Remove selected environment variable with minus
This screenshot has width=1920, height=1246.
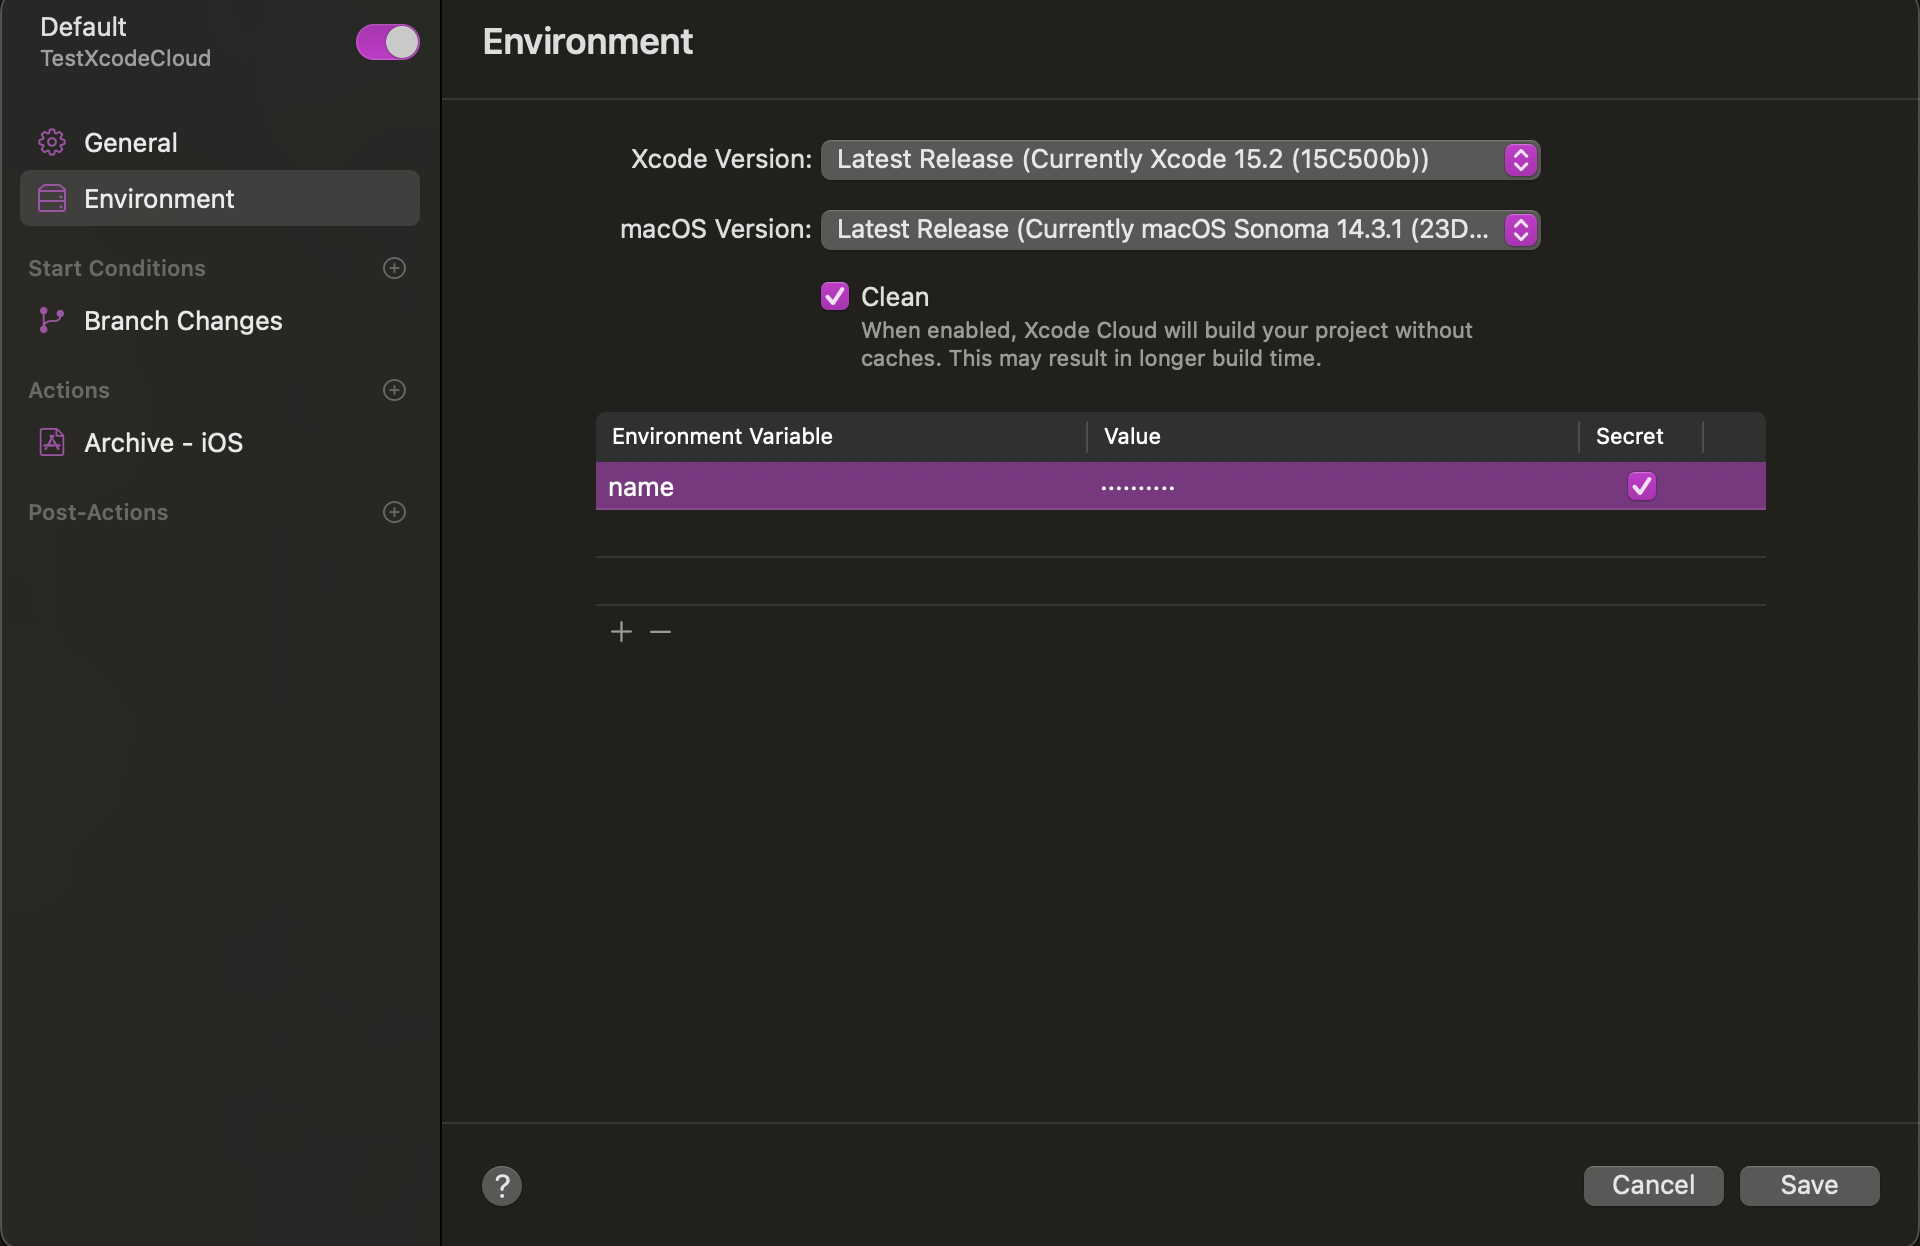(660, 632)
